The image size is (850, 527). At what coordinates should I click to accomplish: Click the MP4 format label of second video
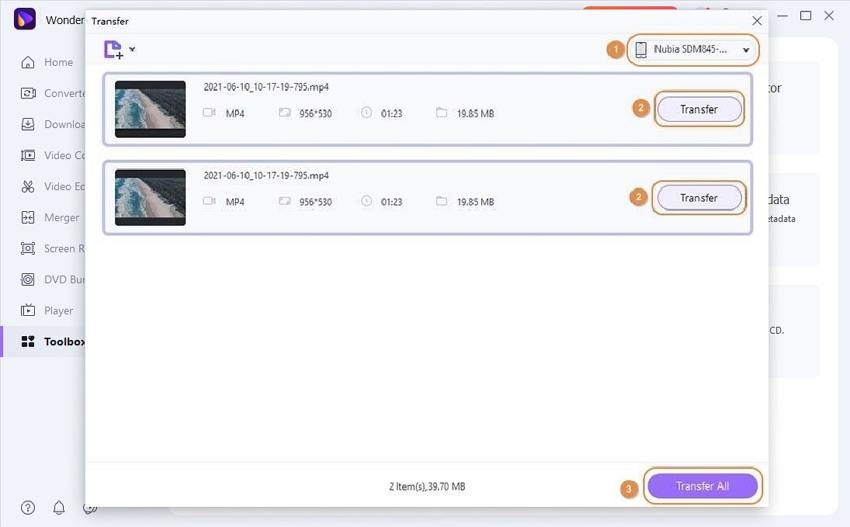tap(235, 202)
